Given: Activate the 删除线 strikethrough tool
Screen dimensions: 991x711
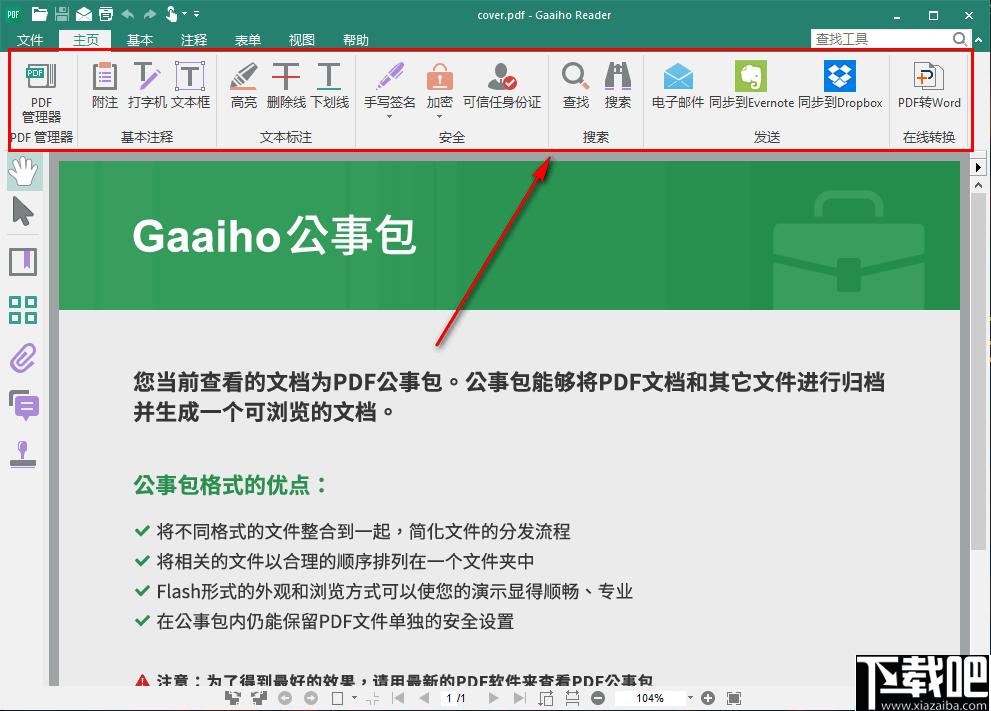Looking at the screenshot, I should point(286,85).
